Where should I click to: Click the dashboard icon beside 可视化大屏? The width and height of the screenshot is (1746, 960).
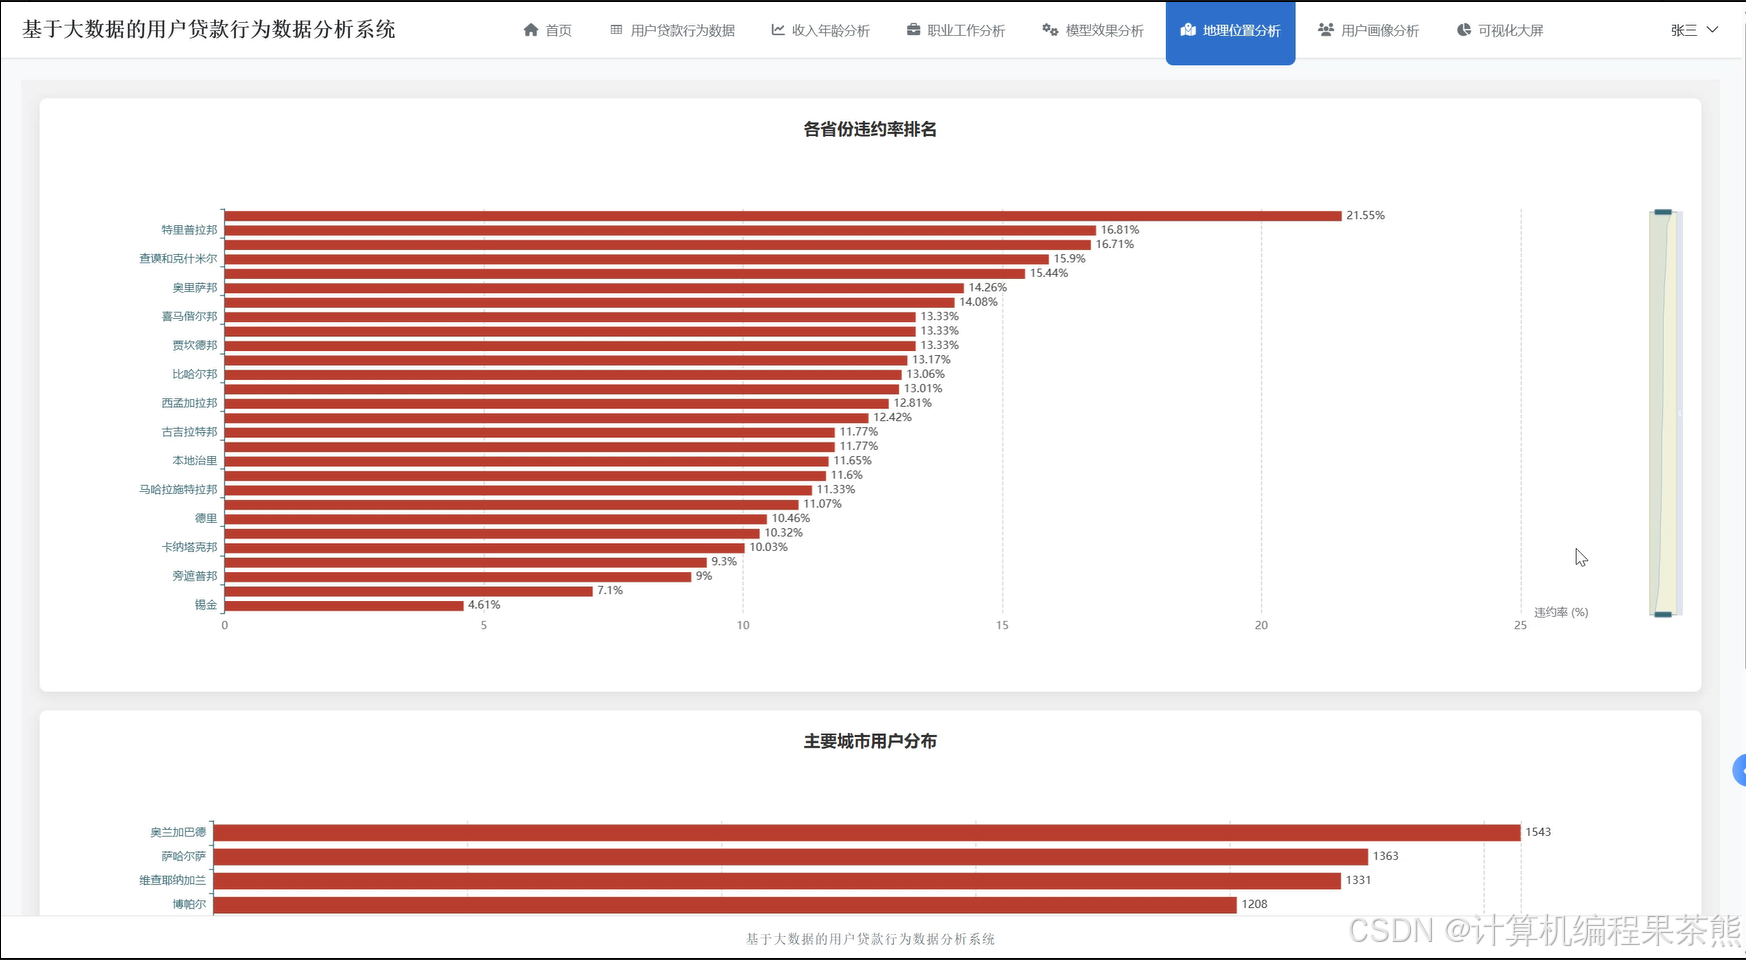tap(1463, 30)
